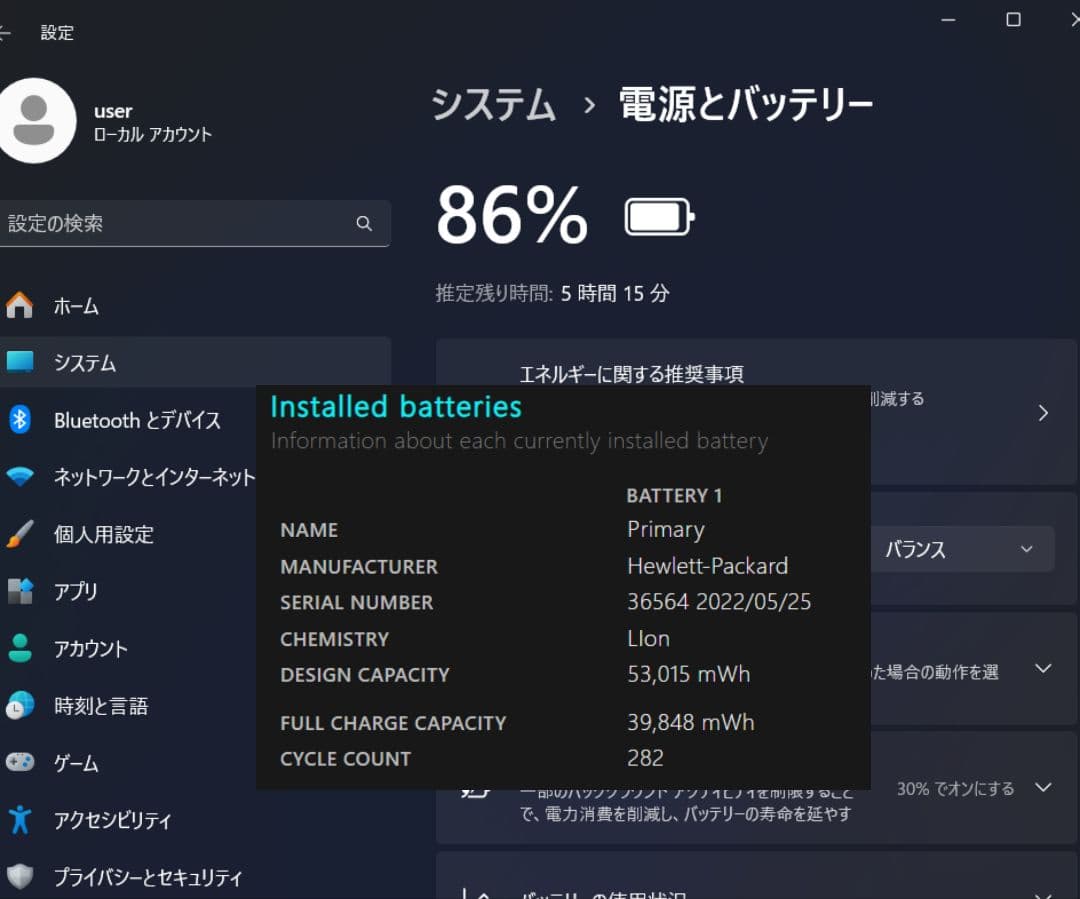Expand the battery saver 30% でオンにする section

point(1043,788)
